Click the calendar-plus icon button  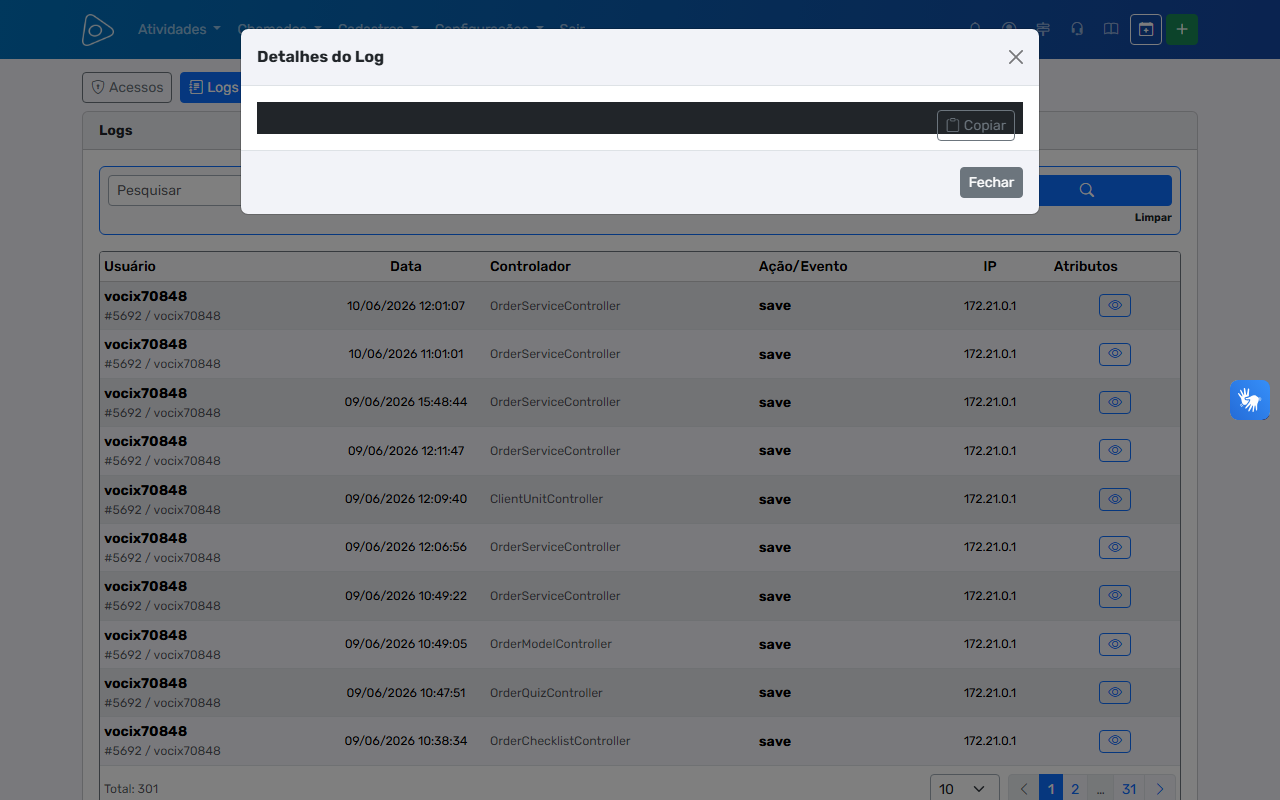[x=1146, y=29]
